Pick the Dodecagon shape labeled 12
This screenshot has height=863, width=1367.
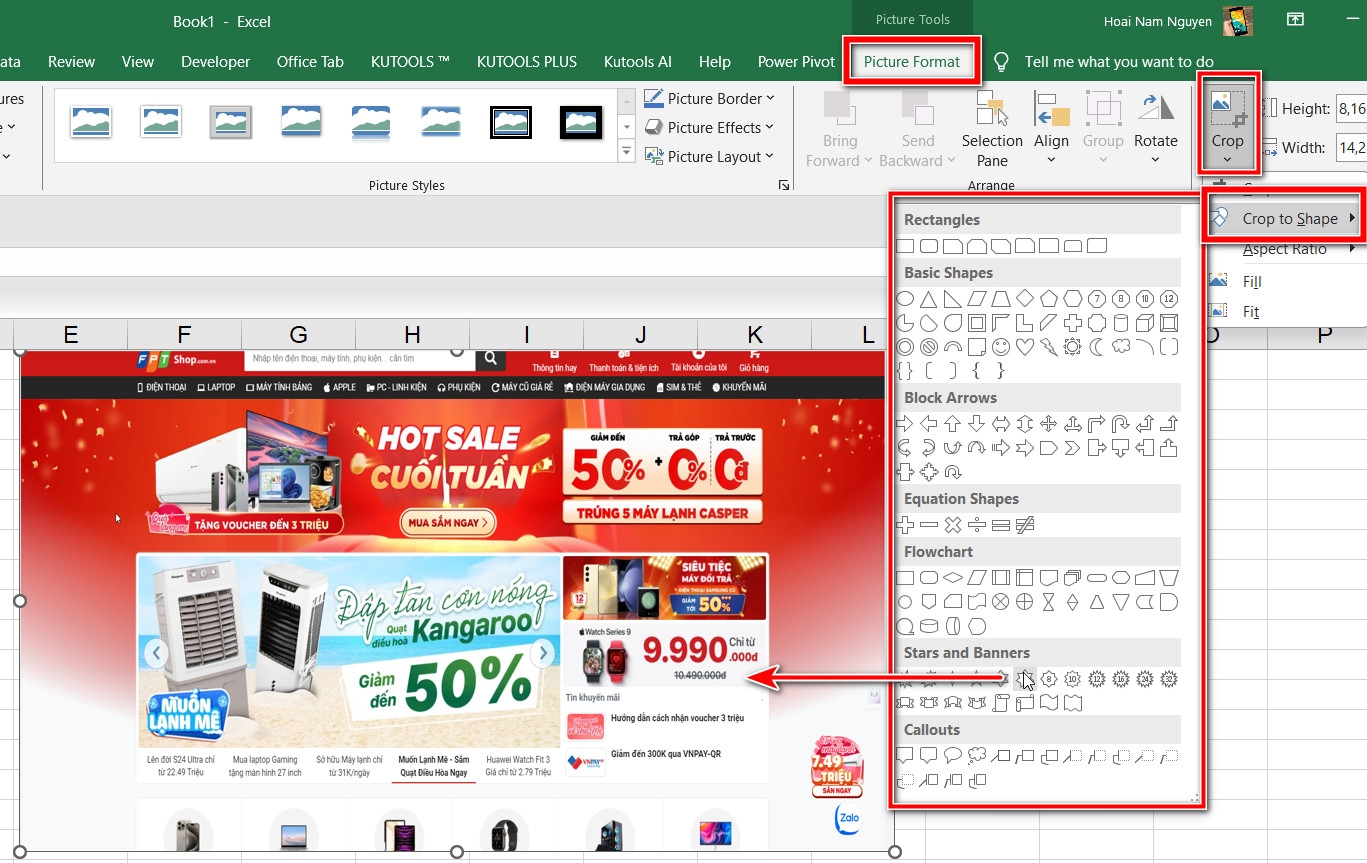click(x=1169, y=298)
